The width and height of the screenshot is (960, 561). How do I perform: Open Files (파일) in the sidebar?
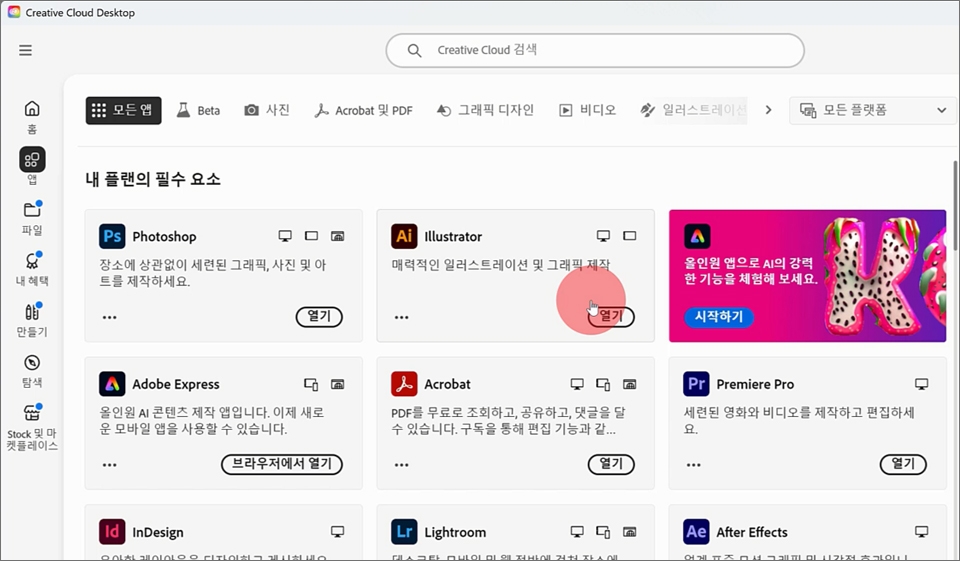coord(32,217)
